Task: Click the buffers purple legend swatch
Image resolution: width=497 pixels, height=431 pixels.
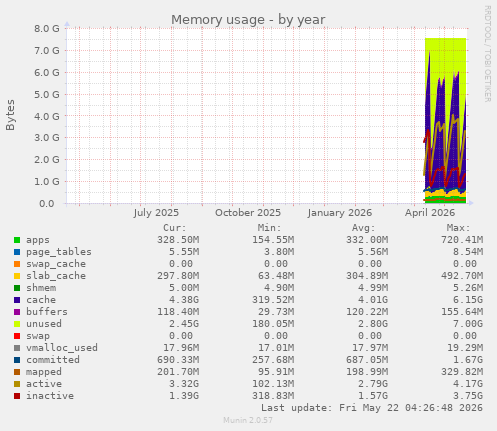Action: (17, 312)
